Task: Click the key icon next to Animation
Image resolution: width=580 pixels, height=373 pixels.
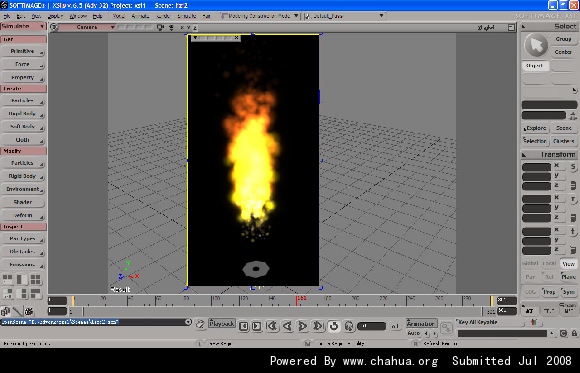Action: (x=446, y=327)
